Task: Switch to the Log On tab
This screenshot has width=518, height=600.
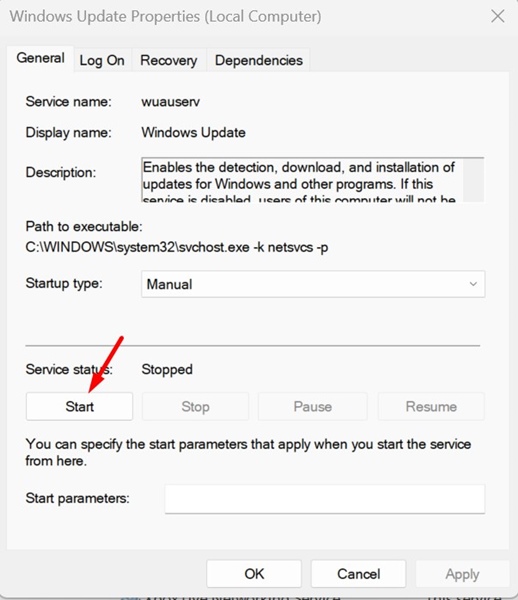Action: (x=102, y=60)
